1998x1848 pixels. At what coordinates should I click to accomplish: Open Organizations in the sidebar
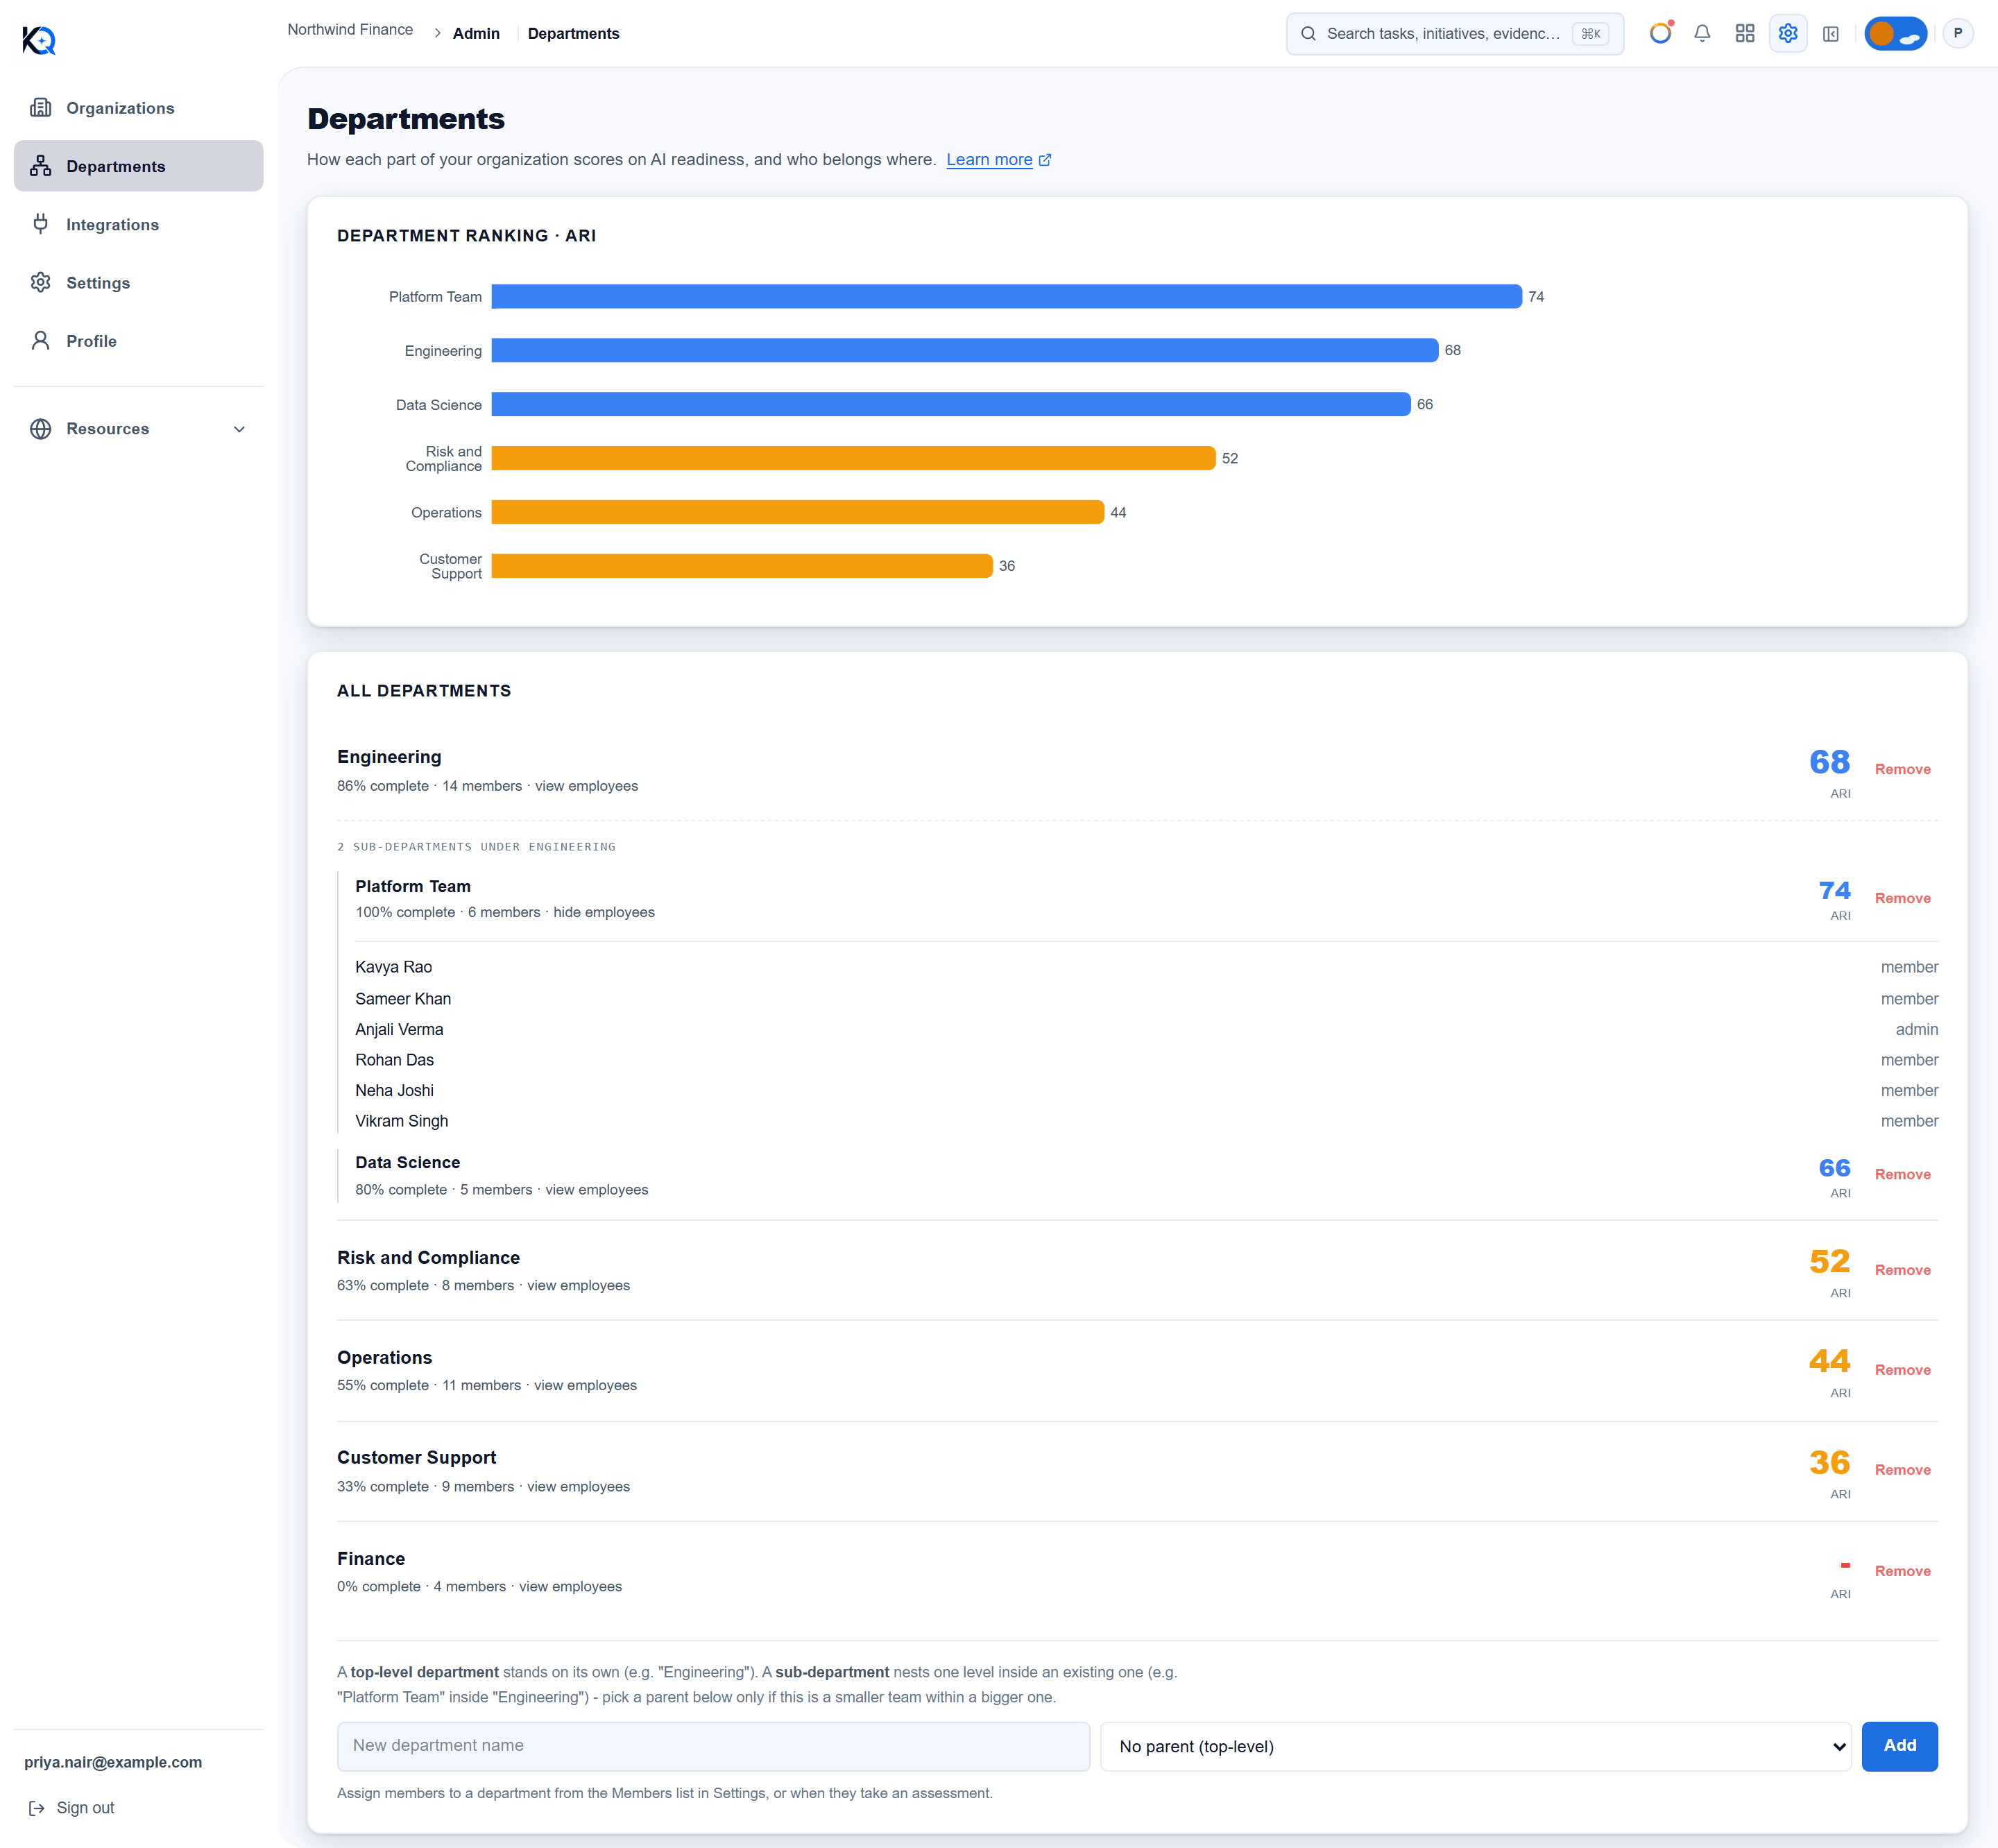[139, 108]
